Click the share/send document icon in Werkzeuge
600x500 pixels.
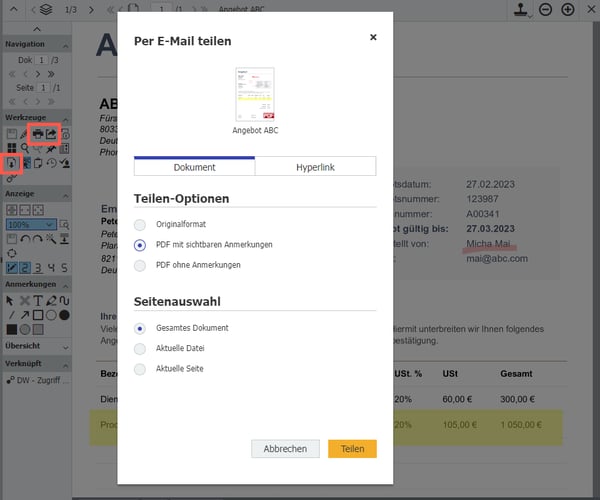tap(52, 133)
